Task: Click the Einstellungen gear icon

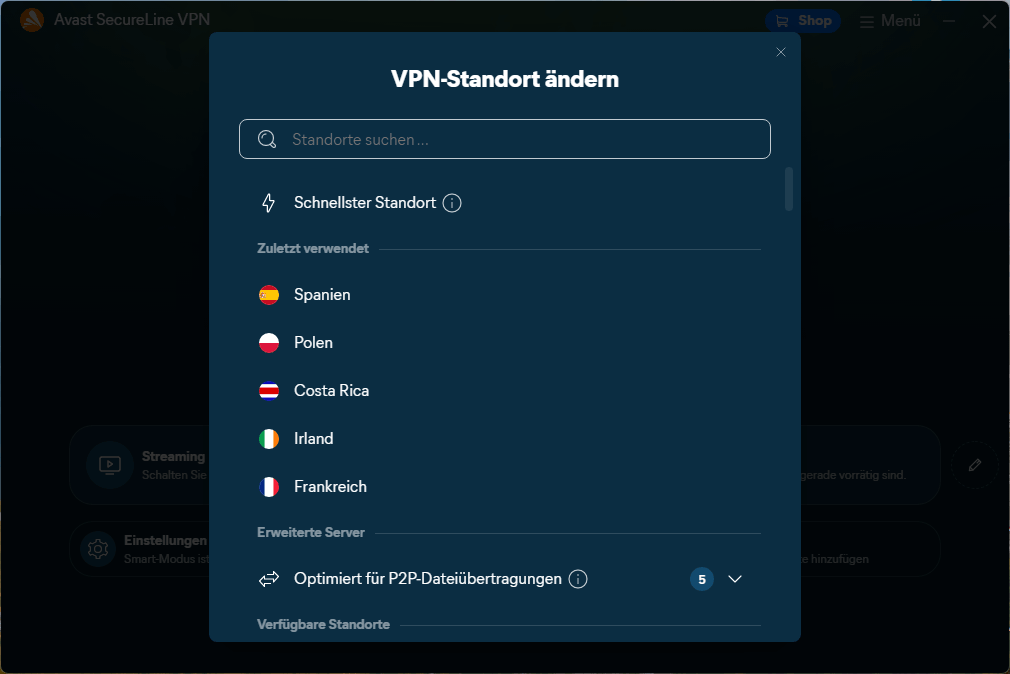Action: (97, 549)
